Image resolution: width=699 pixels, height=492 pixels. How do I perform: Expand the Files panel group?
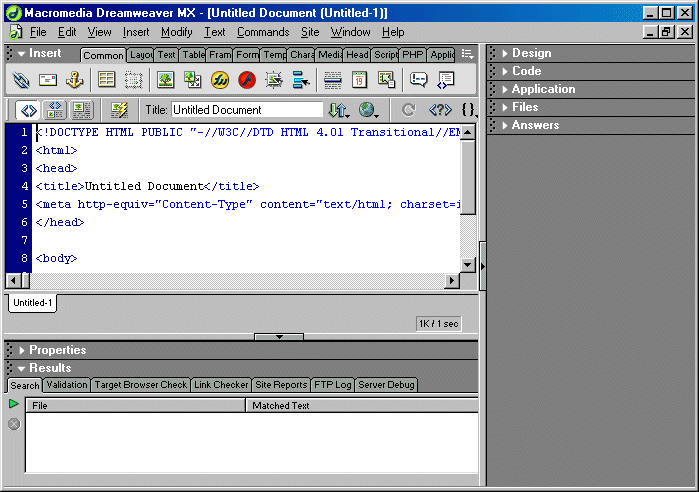pos(505,107)
